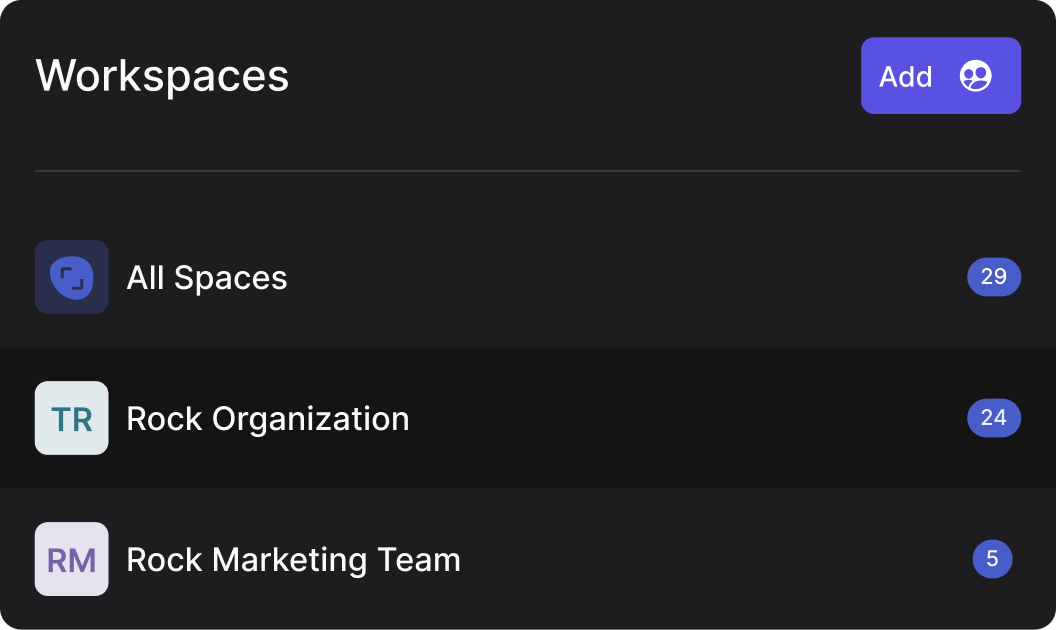
Task: Click the Rock Marketing Team name text
Action: [x=293, y=559]
